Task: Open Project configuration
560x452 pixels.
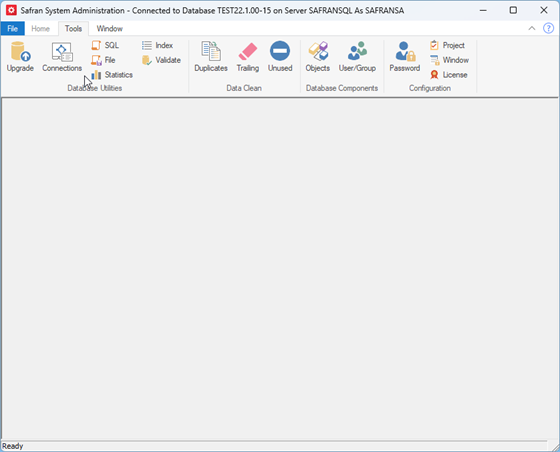Action: tap(447, 45)
